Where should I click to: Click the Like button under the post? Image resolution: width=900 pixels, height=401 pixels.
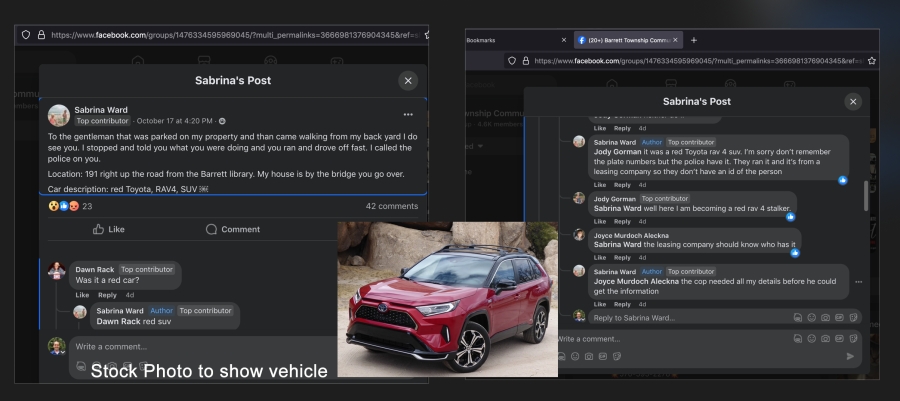coord(108,229)
